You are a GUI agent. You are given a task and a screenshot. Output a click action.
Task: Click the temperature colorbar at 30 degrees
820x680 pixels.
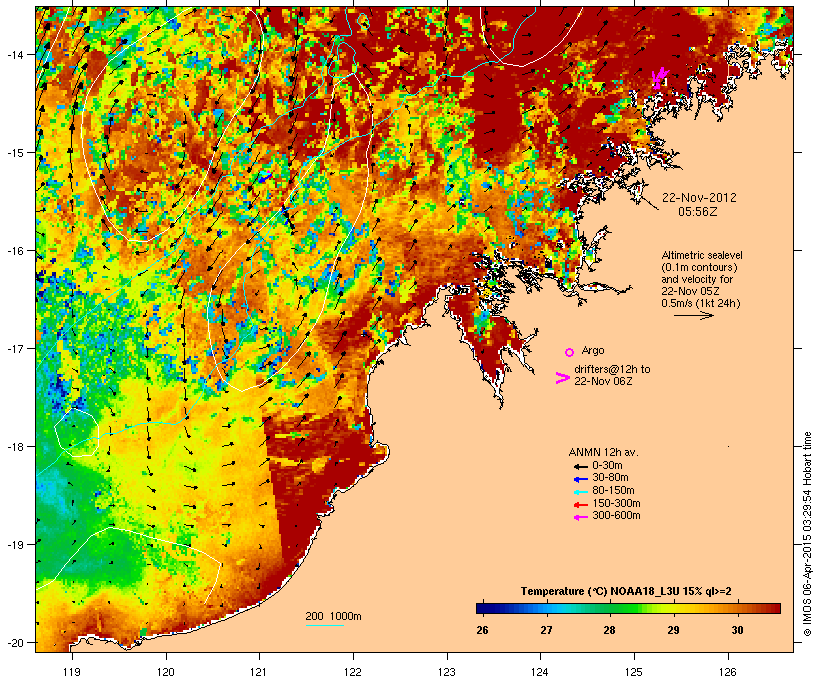point(737,608)
